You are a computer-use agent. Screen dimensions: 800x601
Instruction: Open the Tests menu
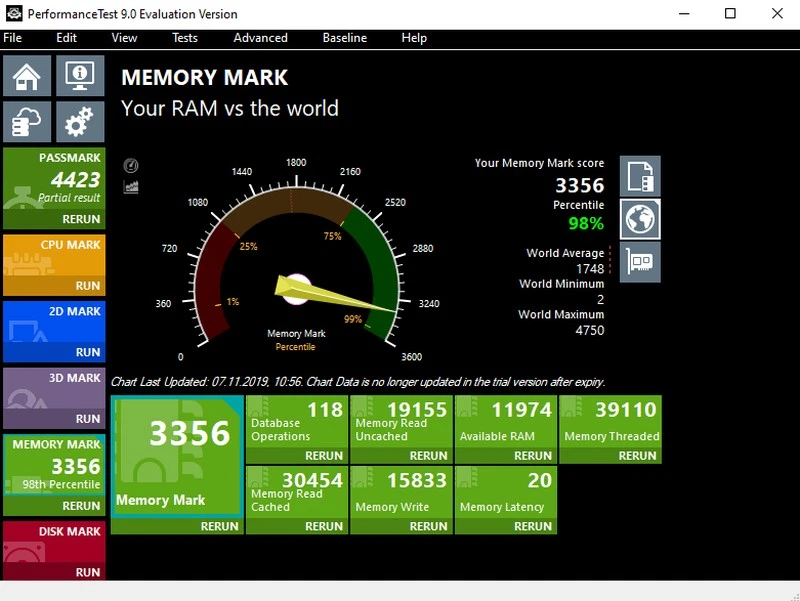click(184, 38)
